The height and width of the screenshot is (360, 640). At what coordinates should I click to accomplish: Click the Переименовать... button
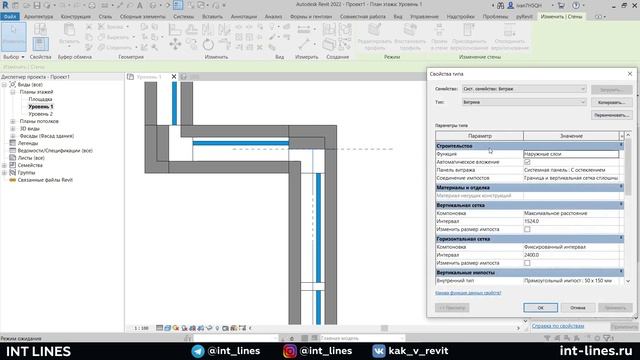(x=611, y=116)
